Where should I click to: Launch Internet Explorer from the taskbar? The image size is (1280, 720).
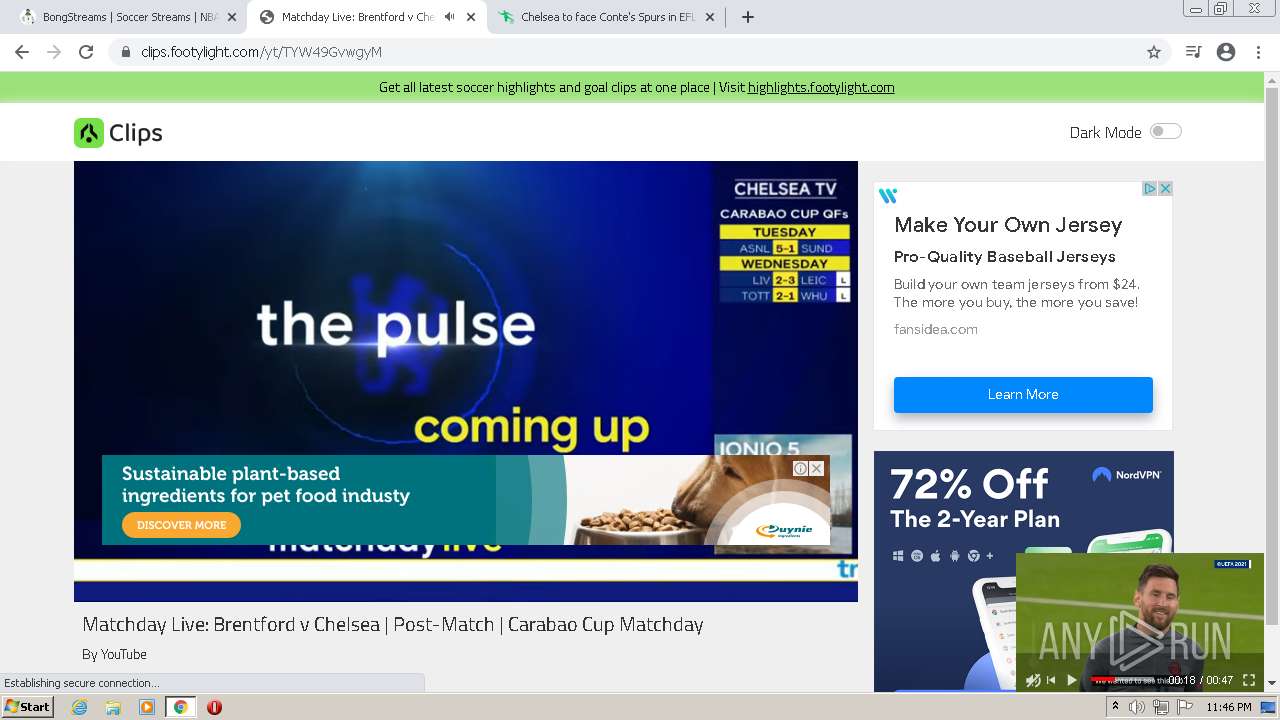click(x=80, y=707)
